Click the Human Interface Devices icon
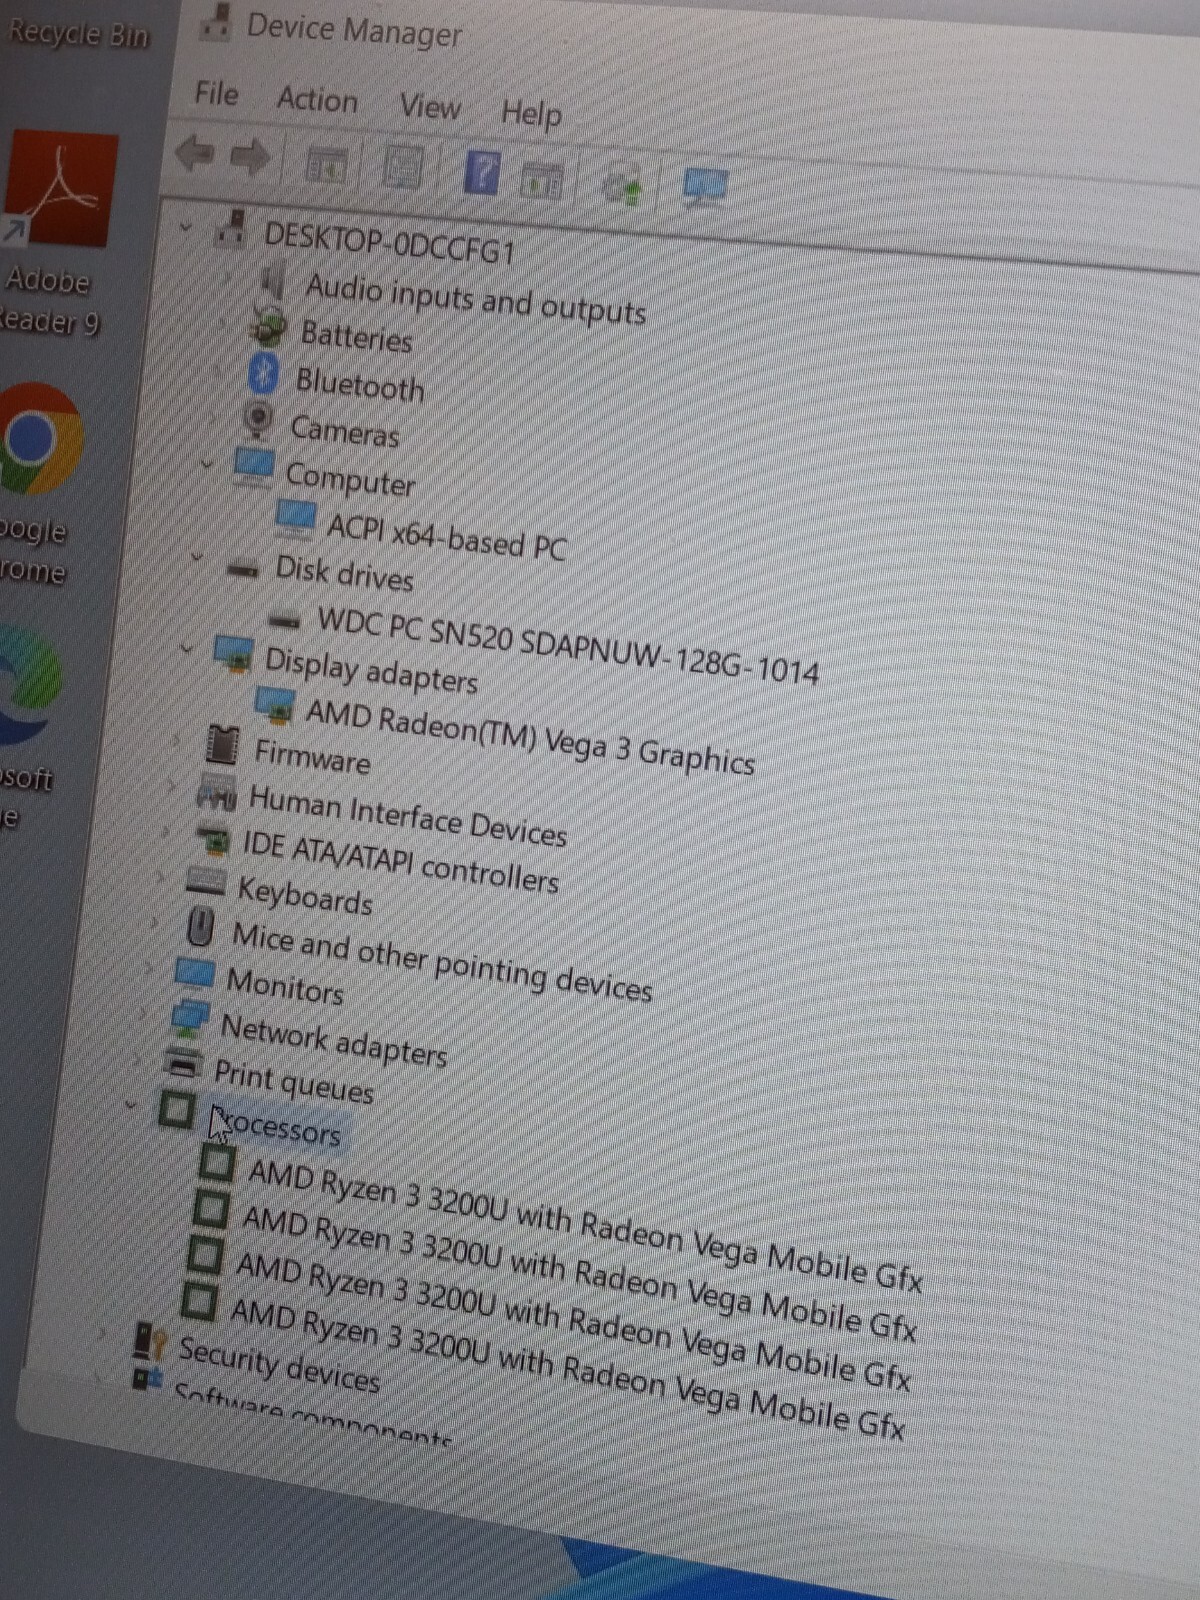 [x=216, y=795]
